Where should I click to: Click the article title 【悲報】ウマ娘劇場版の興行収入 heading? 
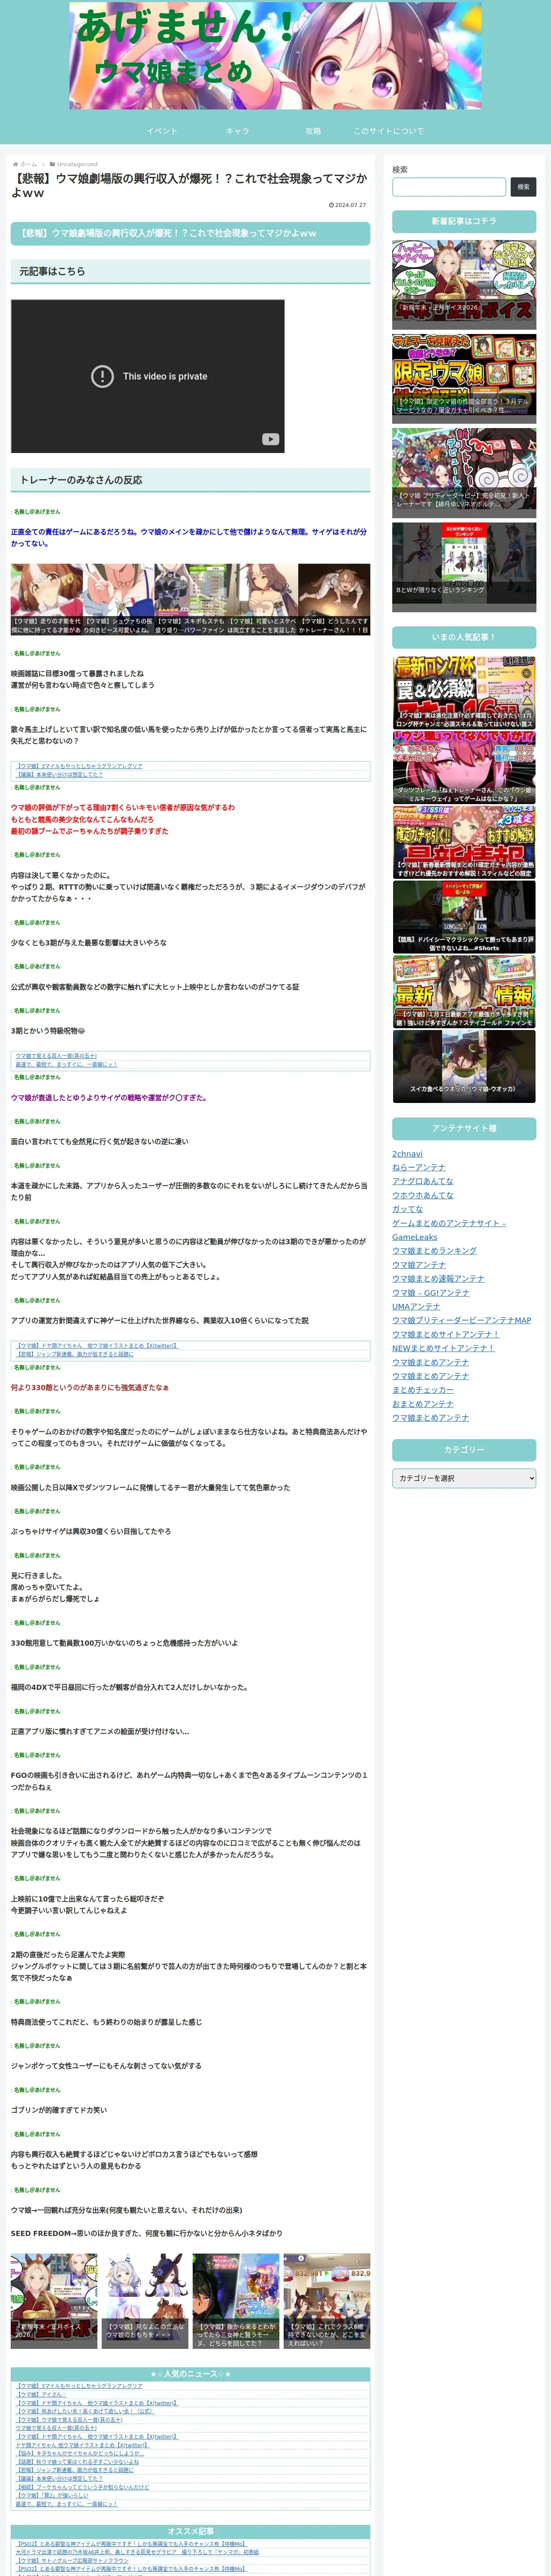tap(190, 185)
